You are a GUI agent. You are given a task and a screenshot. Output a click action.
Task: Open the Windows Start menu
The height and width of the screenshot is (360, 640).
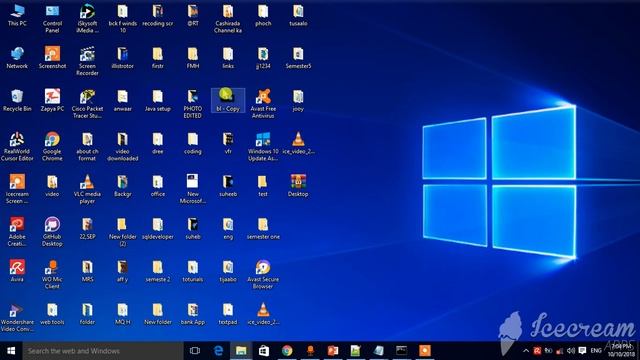pyautogui.click(x=11, y=351)
